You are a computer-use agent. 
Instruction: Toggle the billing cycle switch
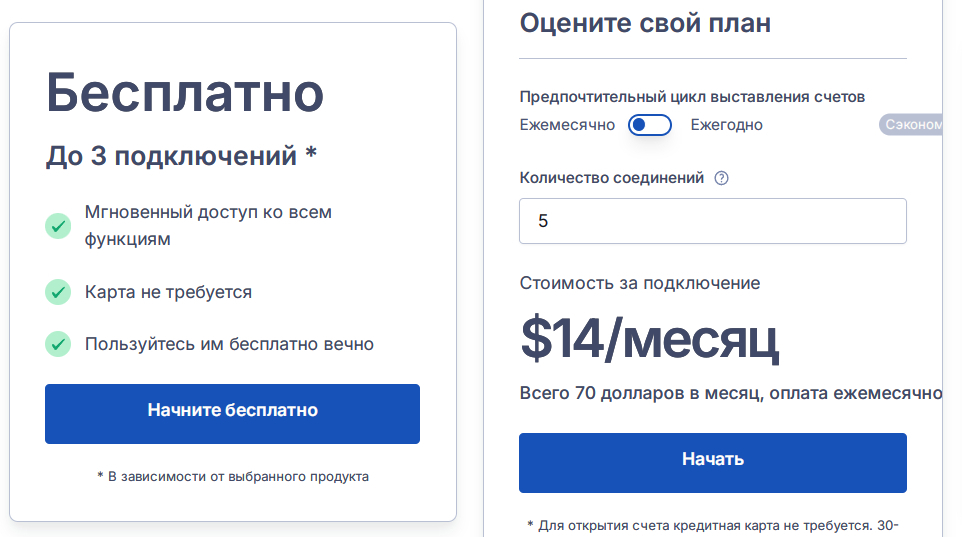(x=650, y=125)
